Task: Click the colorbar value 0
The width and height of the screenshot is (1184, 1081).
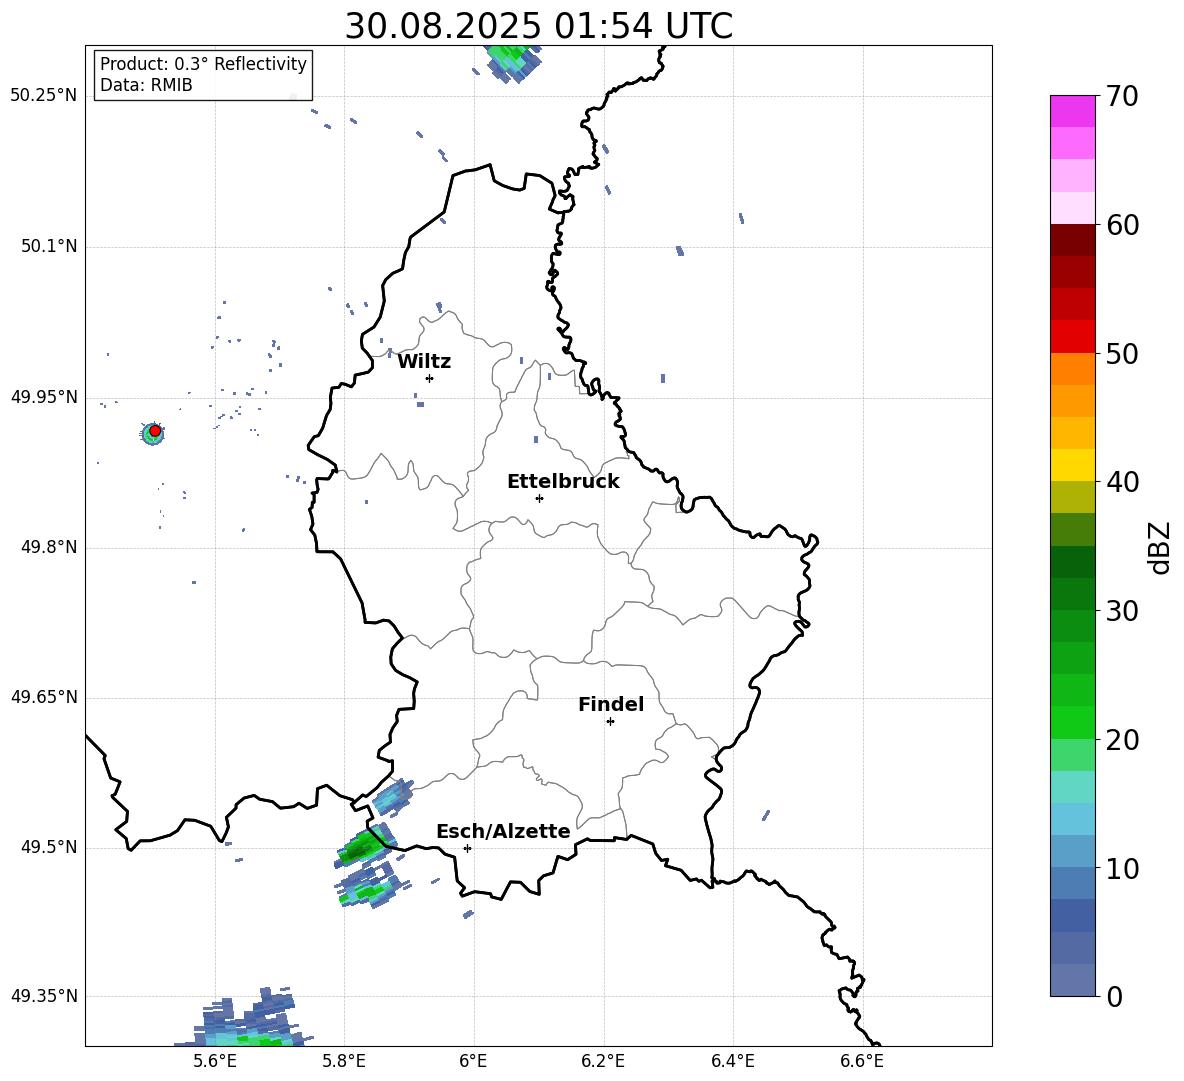Action: coord(1114,997)
